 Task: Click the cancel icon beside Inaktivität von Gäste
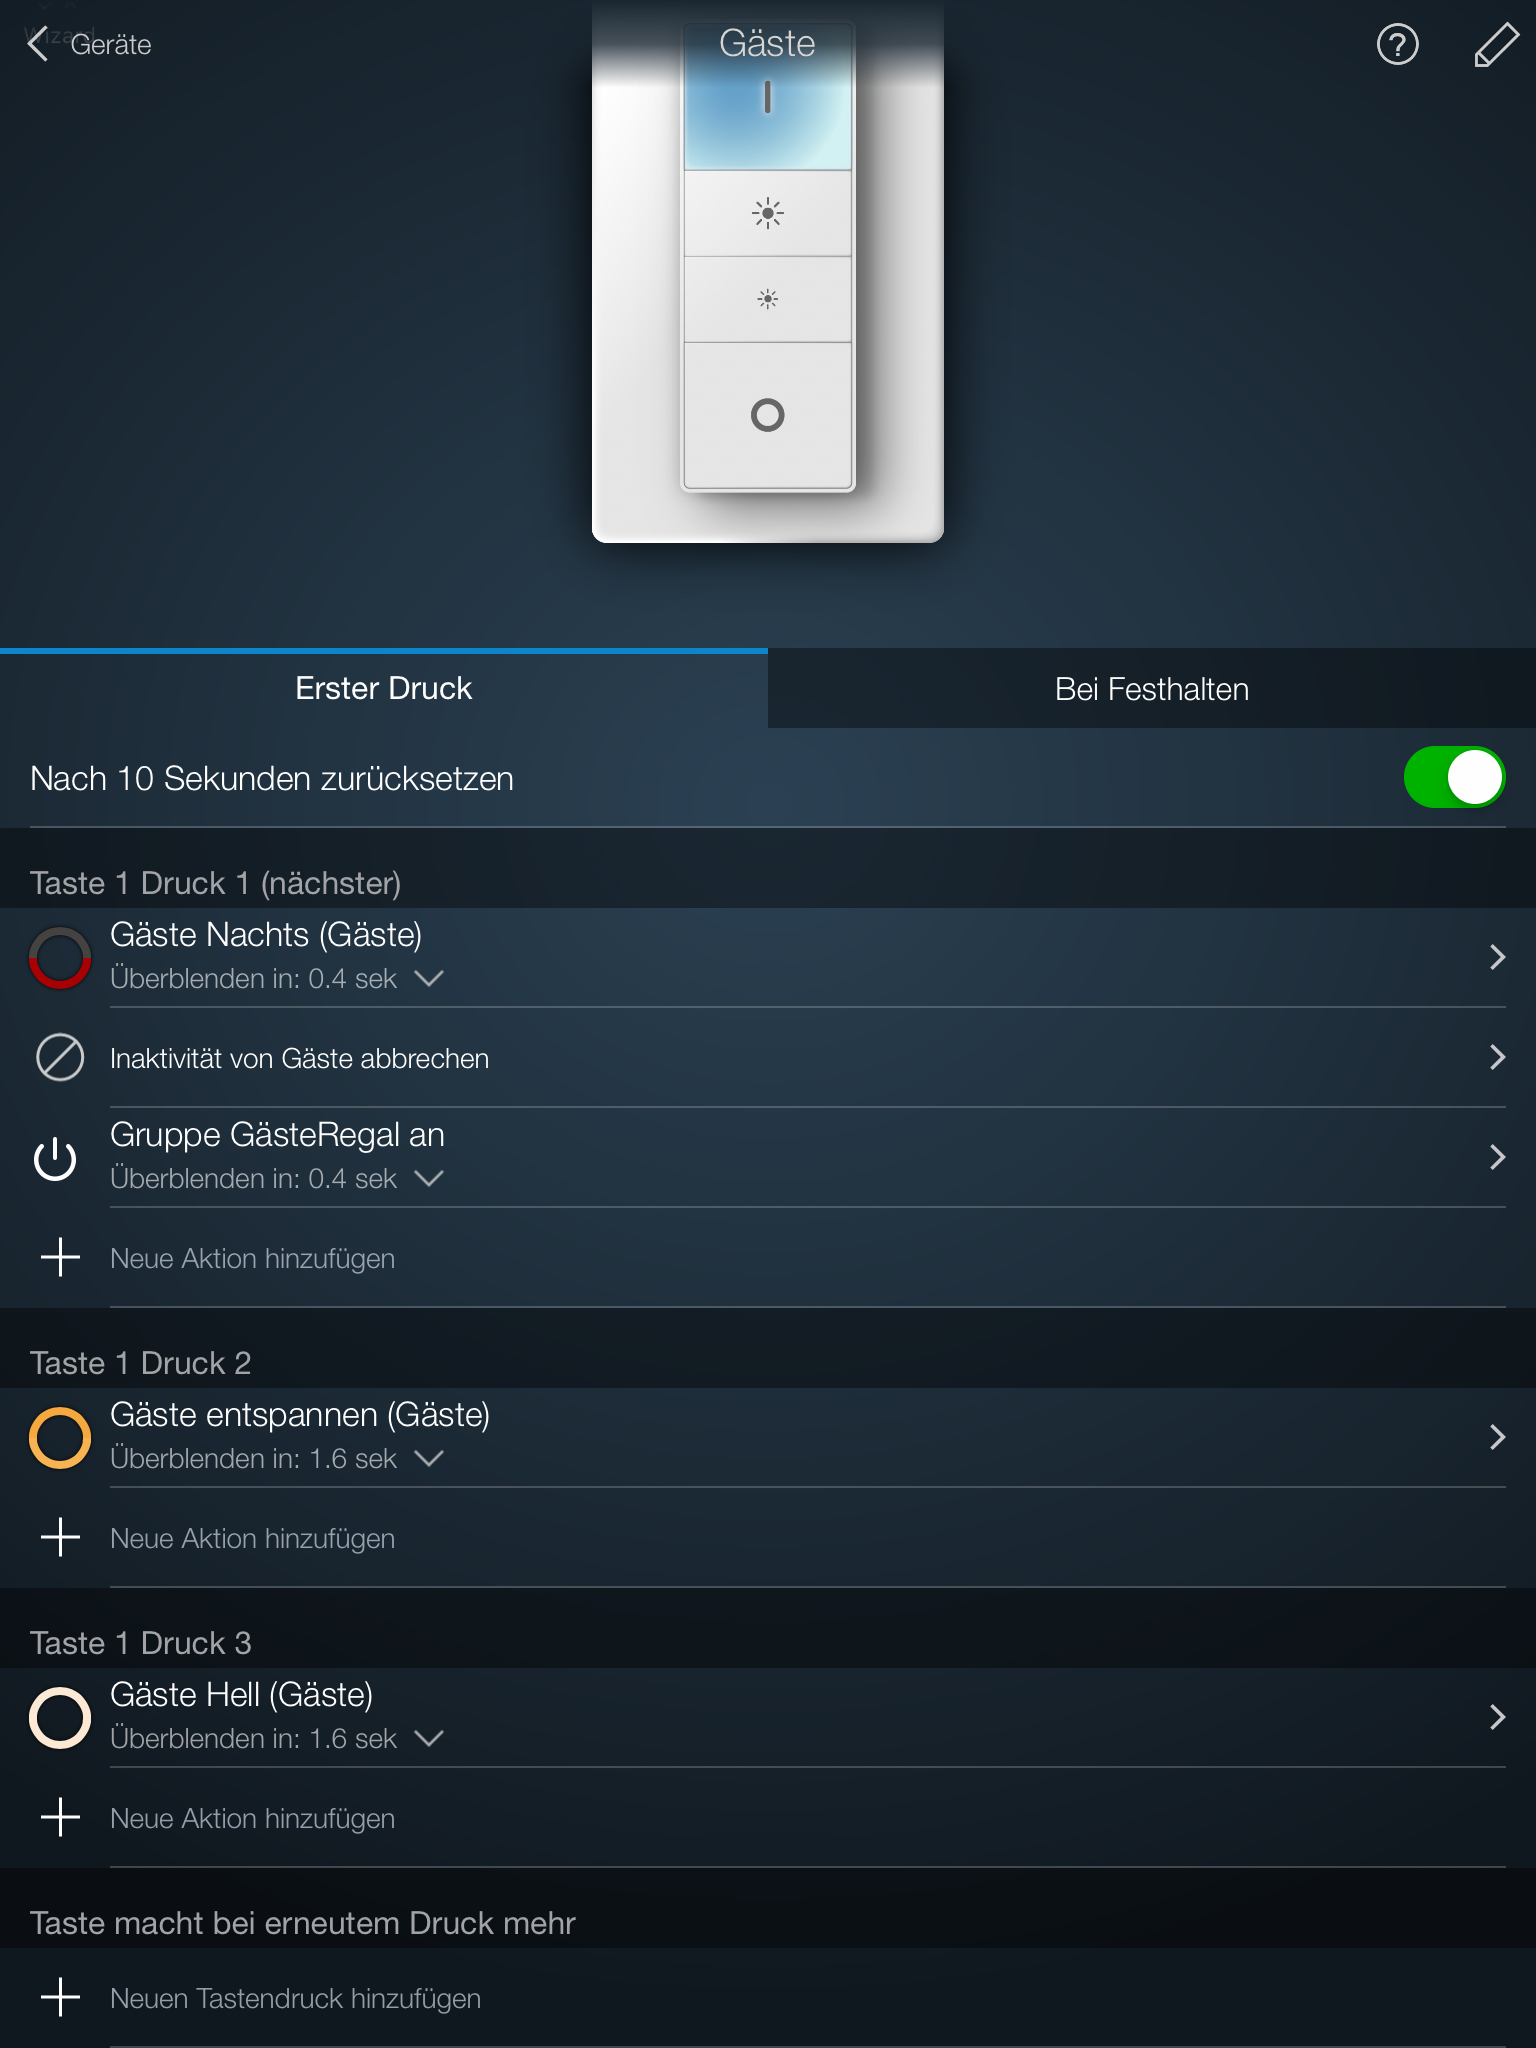coord(60,1057)
